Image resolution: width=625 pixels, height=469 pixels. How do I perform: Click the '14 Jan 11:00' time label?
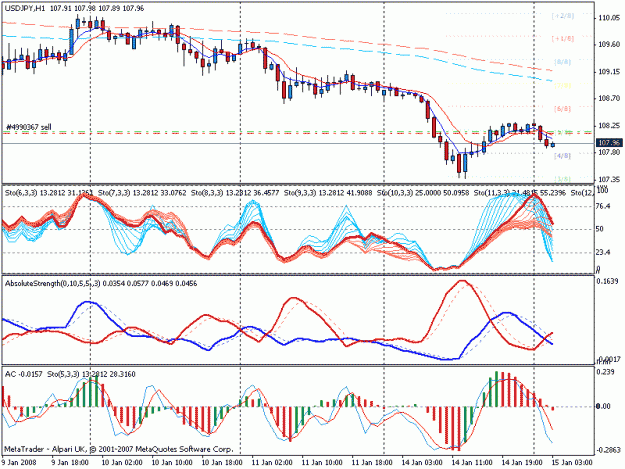pyautogui.click(x=472, y=462)
